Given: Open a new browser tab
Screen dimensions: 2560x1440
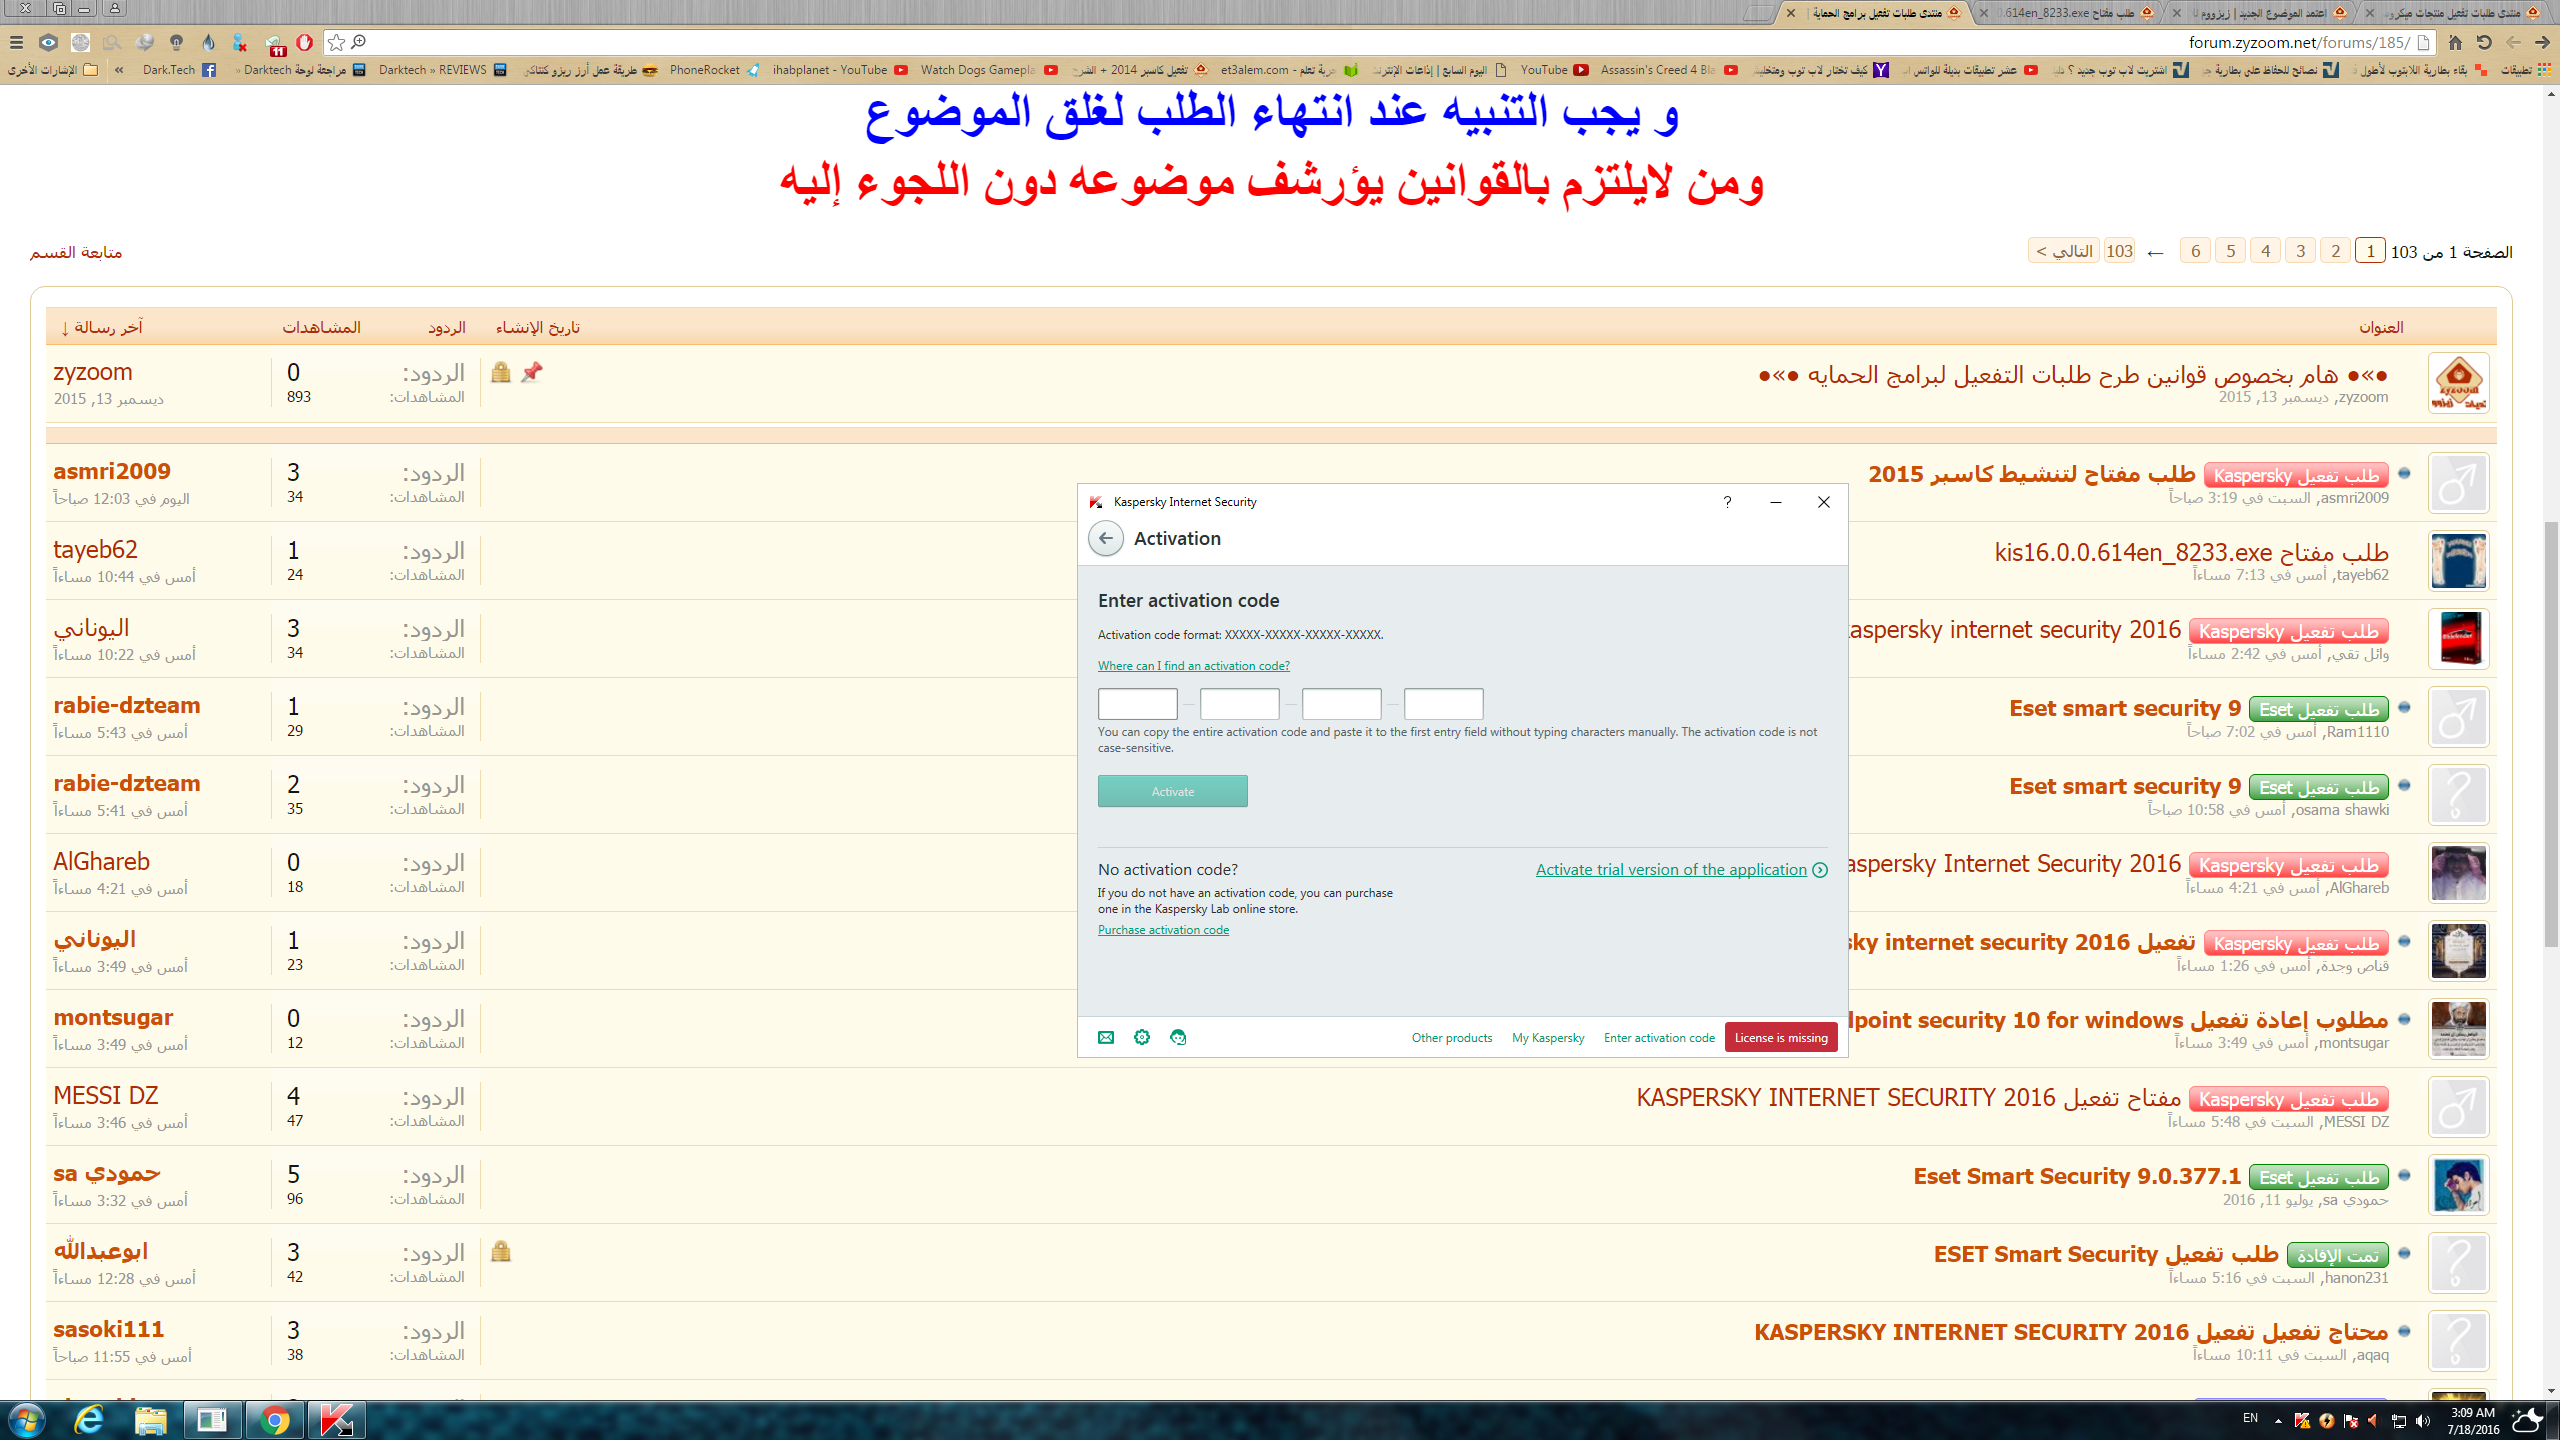Looking at the screenshot, I should (x=1758, y=13).
